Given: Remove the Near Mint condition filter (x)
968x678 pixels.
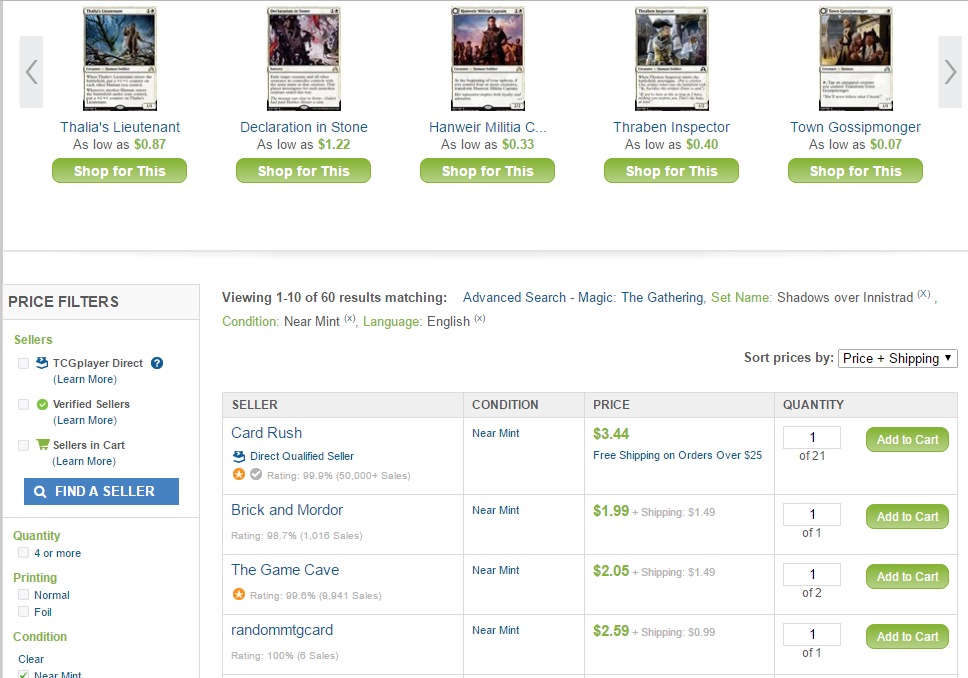Looking at the screenshot, I should 350,319.
